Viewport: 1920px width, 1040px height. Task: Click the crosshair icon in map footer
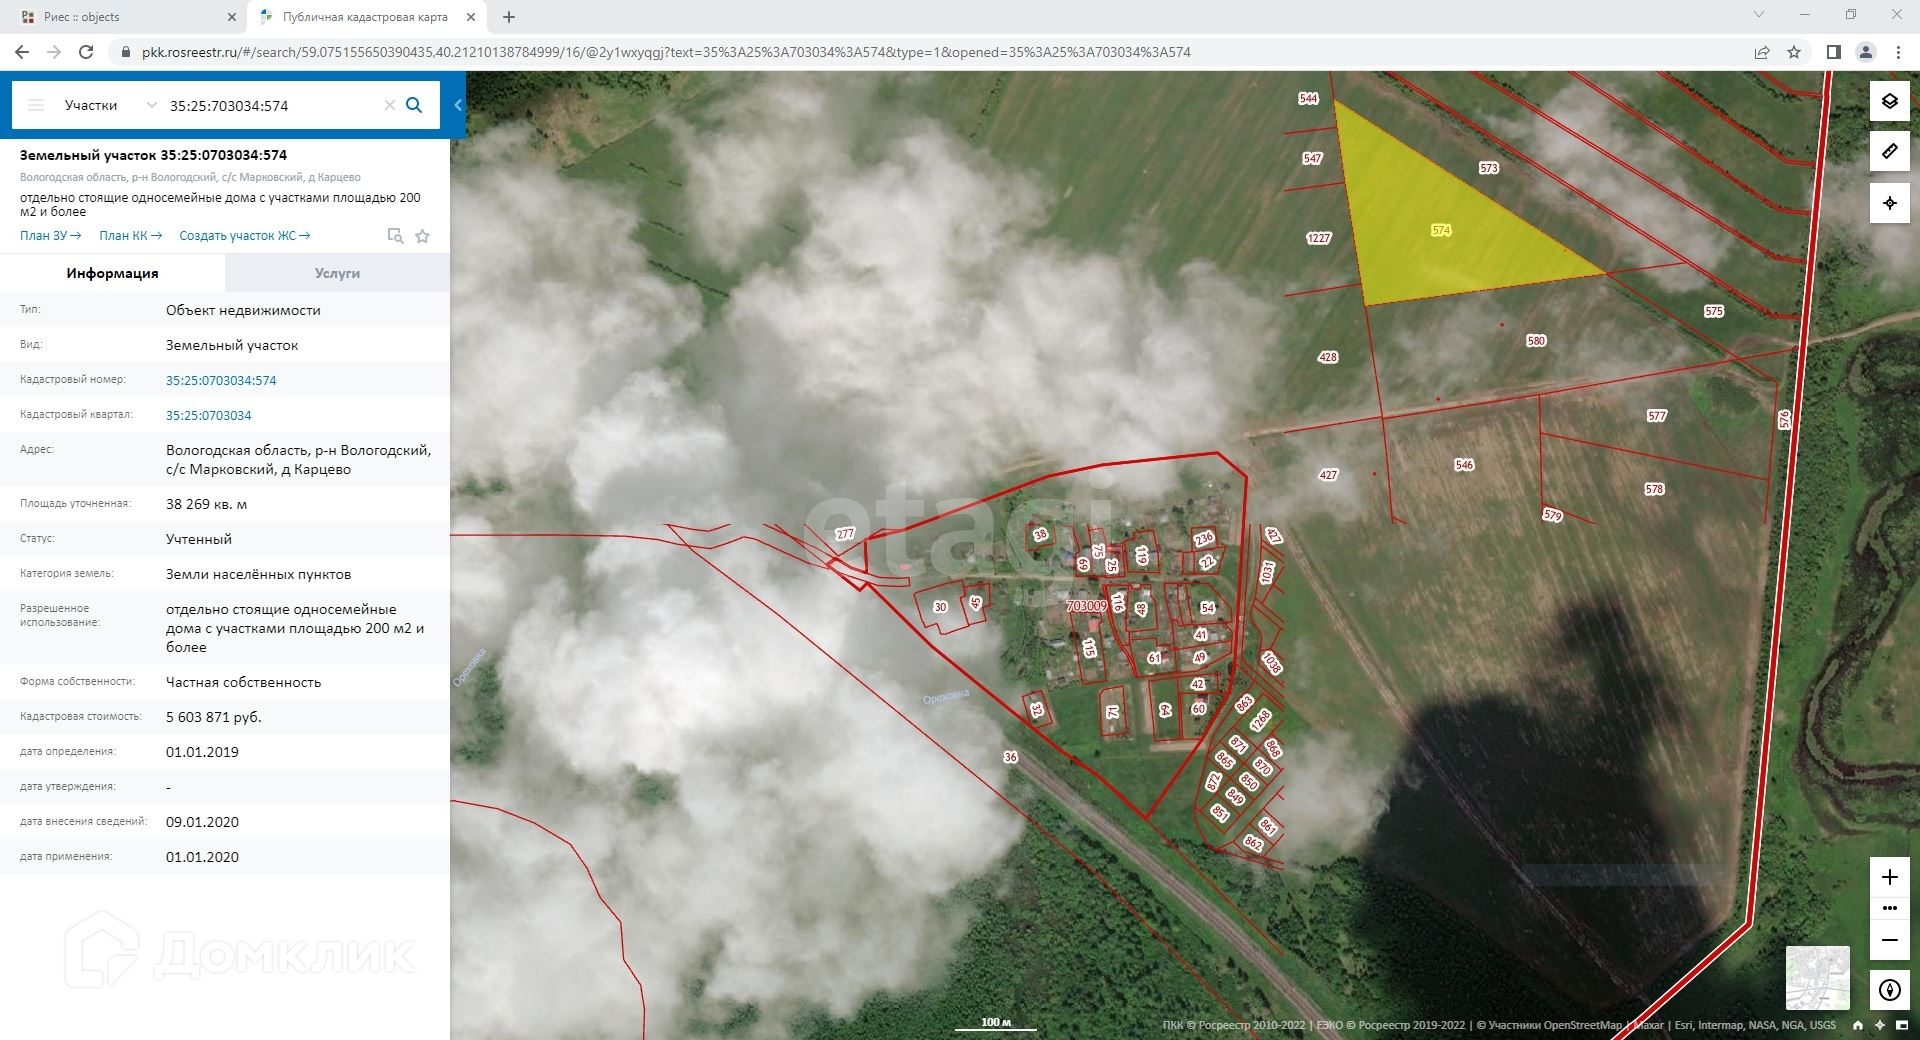point(1880,1025)
